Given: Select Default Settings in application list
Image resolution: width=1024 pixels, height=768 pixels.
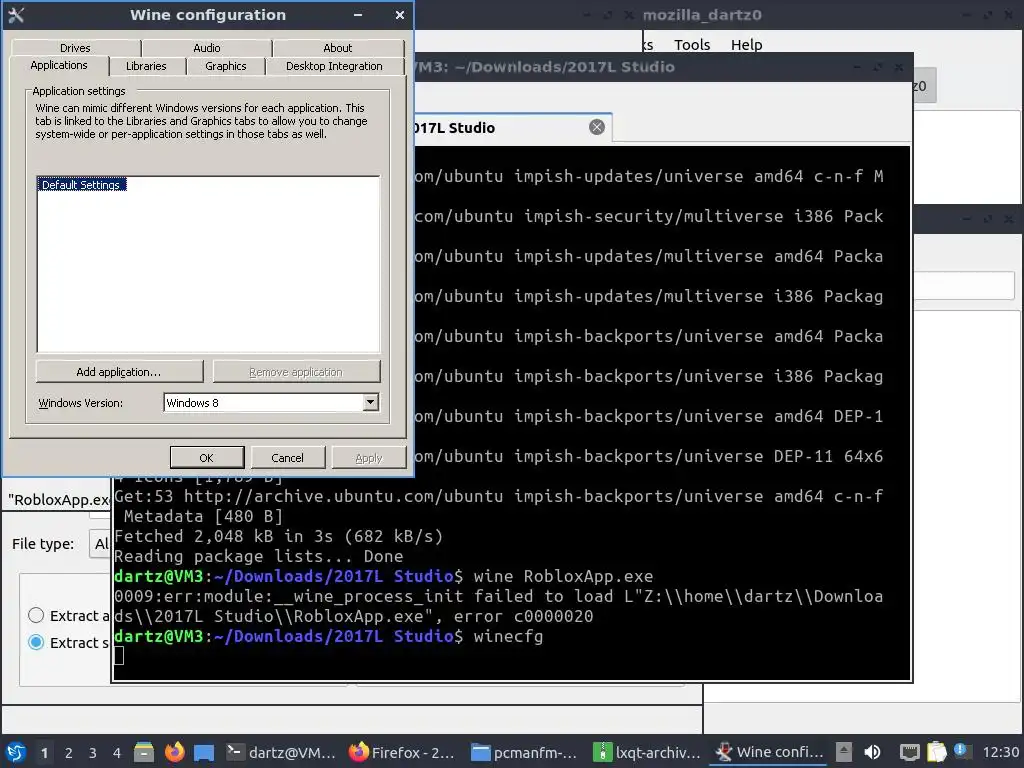Looking at the screenshot, I should pos(81,185).
